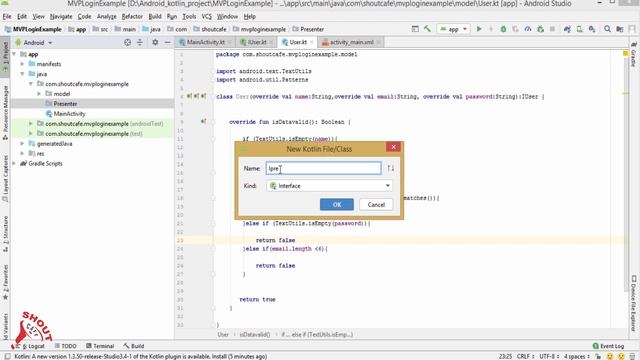640x360 pixels.
Task: Expand the generatedJava folder
Action: [22, 144]
